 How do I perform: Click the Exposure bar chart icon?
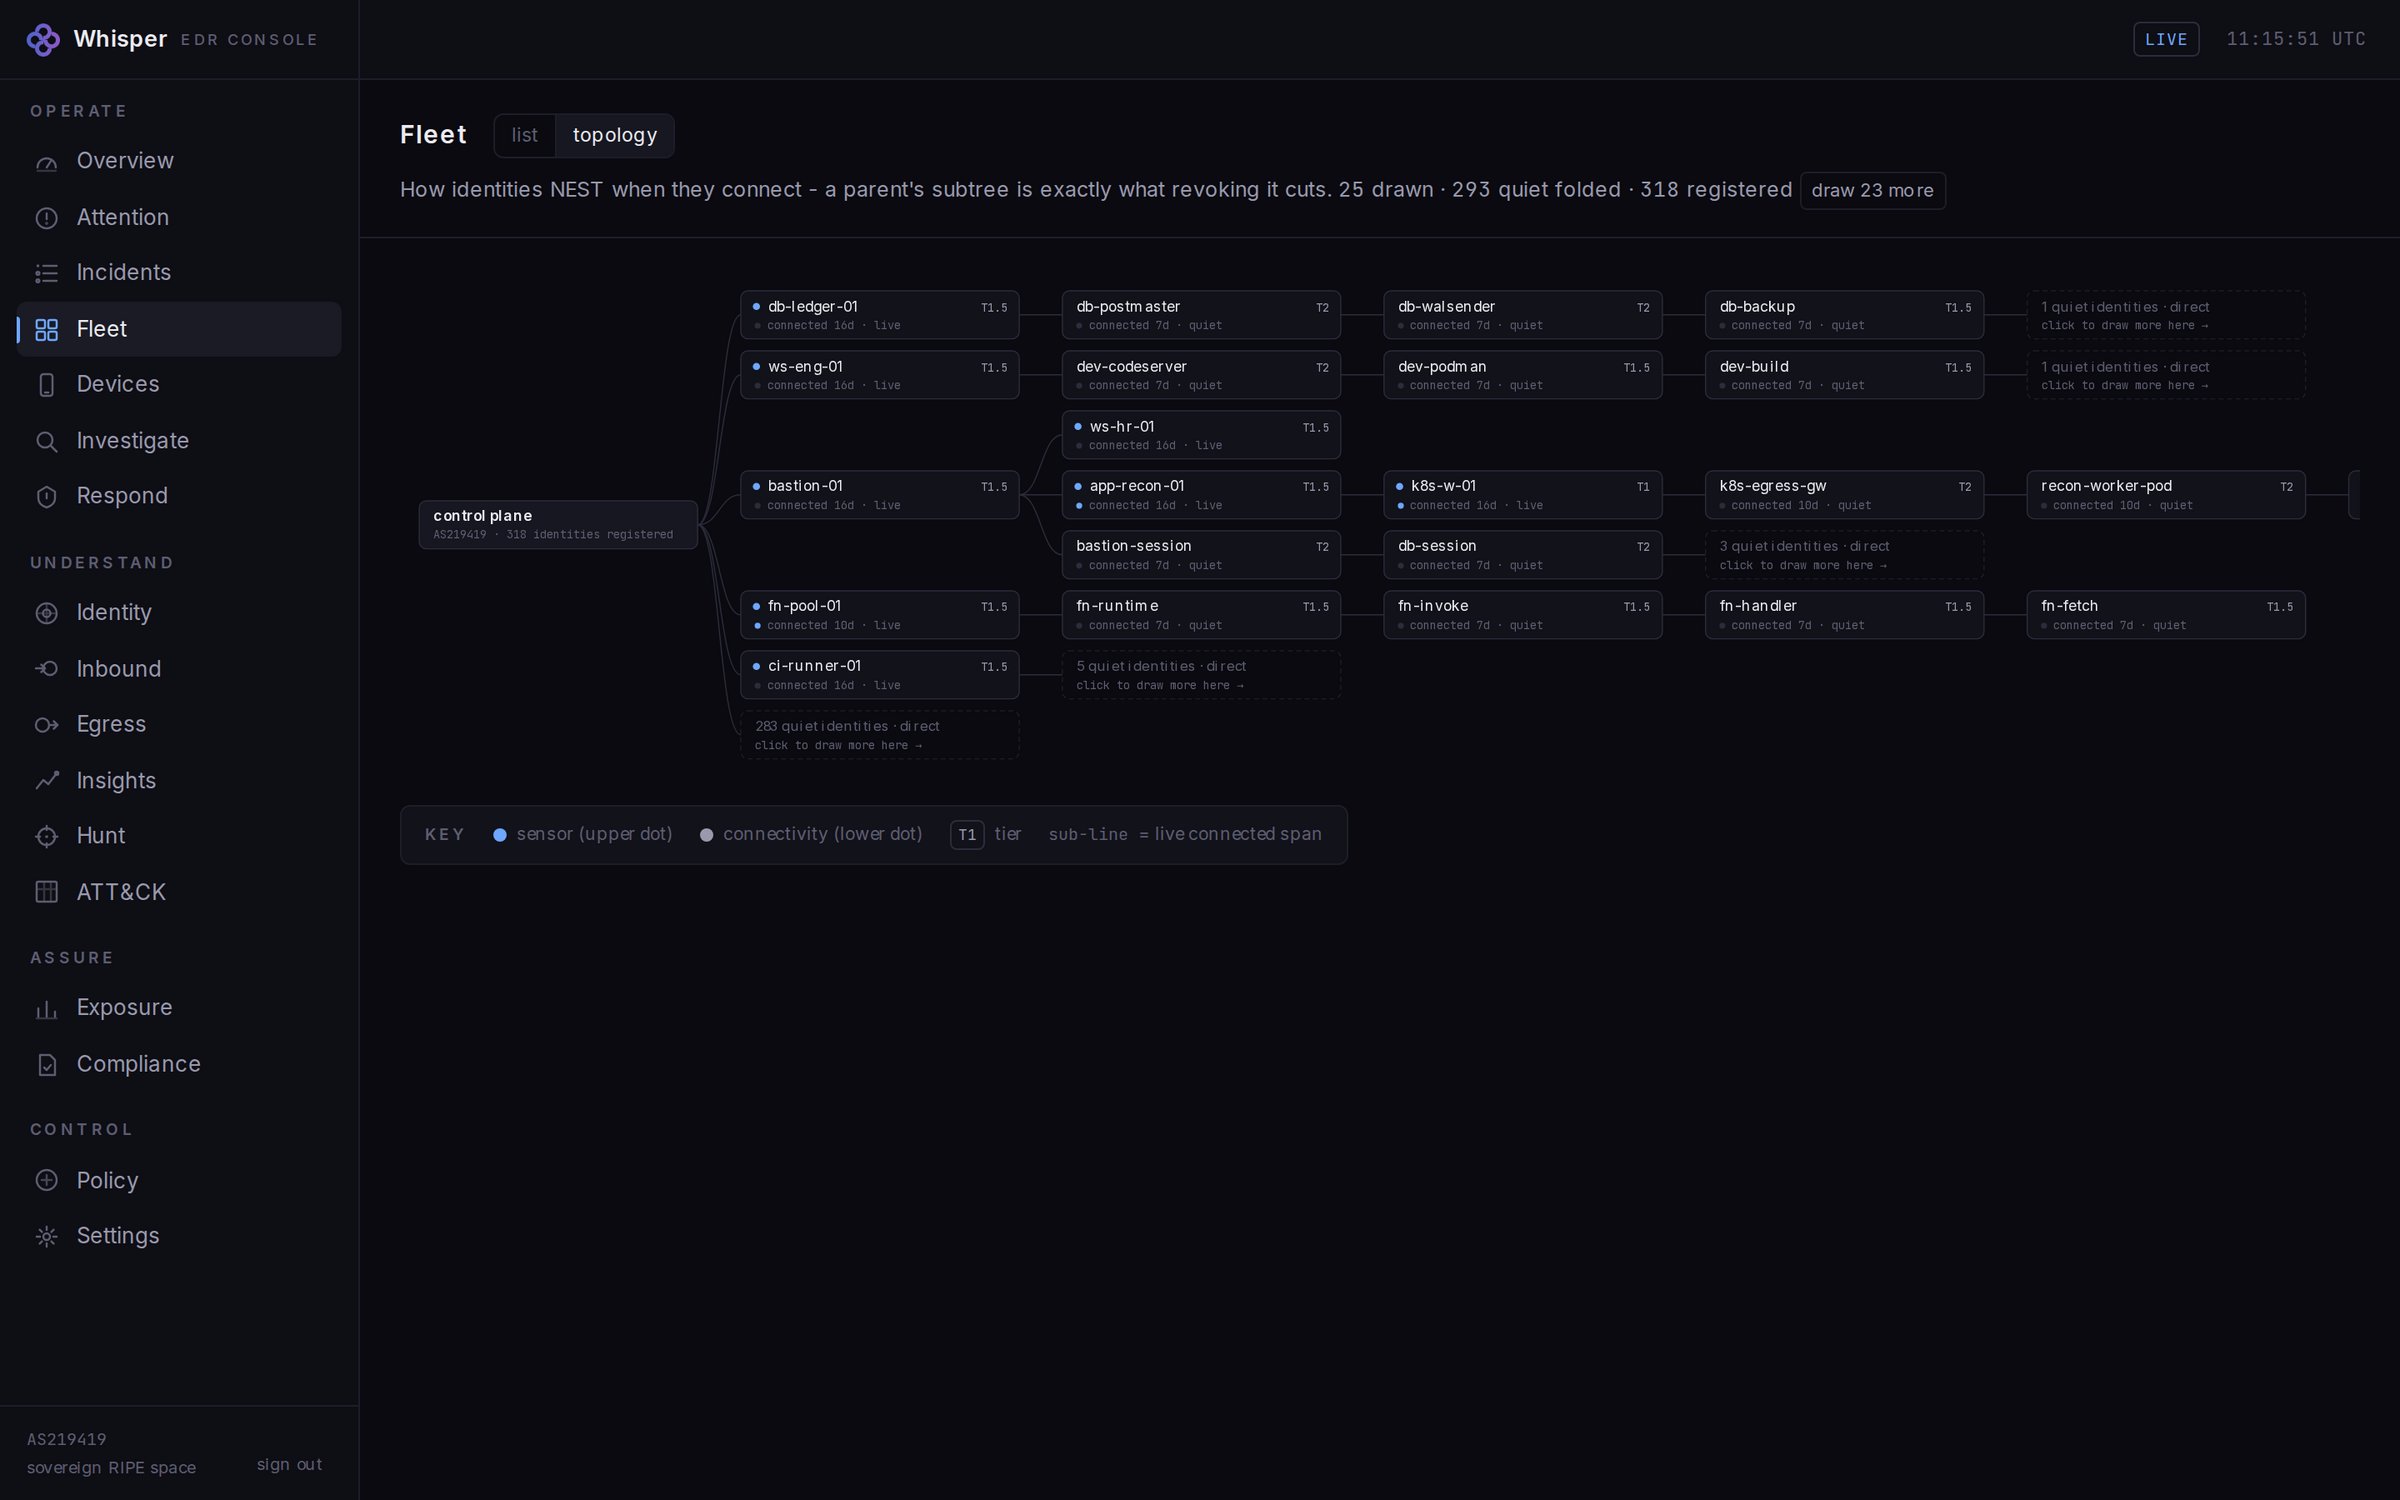[46, 1009]
